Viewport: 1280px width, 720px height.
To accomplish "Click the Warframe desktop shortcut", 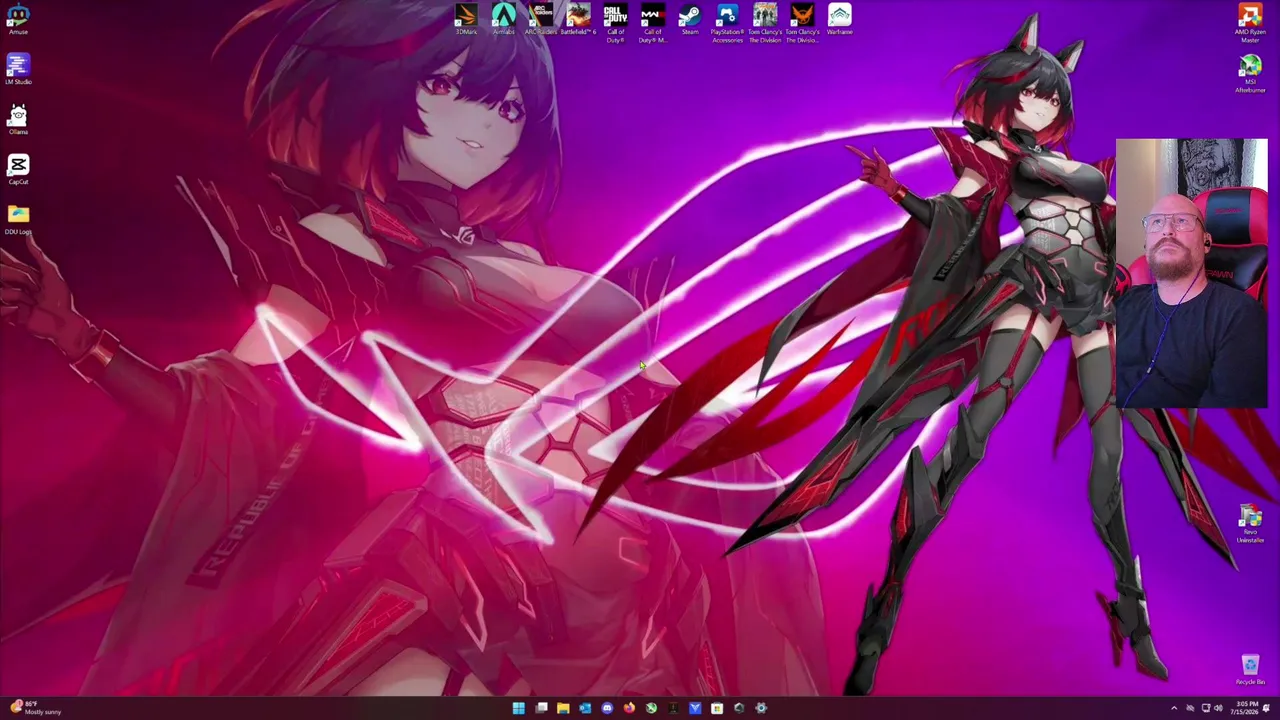I will tap(839, 19).
